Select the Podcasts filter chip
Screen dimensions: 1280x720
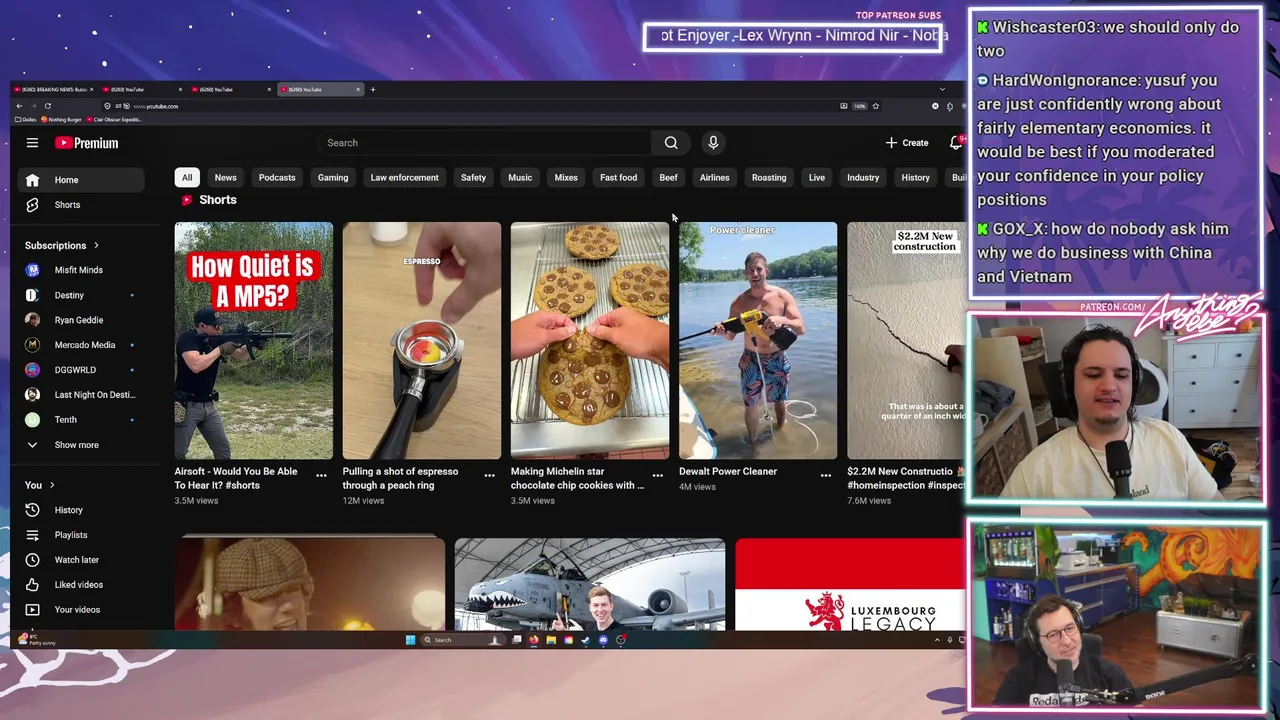point(277,177)
